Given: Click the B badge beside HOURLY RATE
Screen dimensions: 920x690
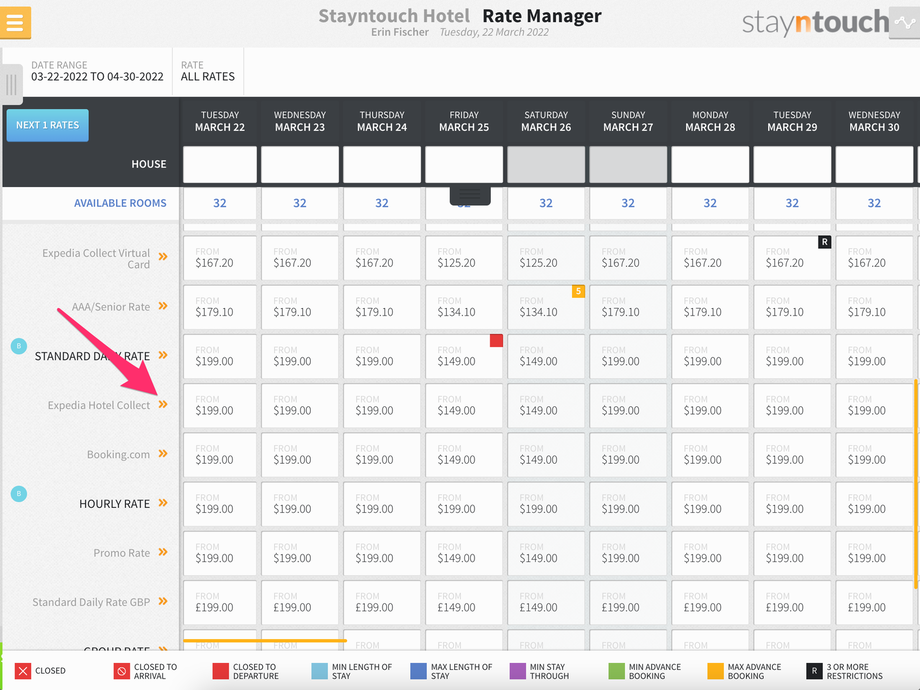Looking at the screenshot, I should (19, 494).
